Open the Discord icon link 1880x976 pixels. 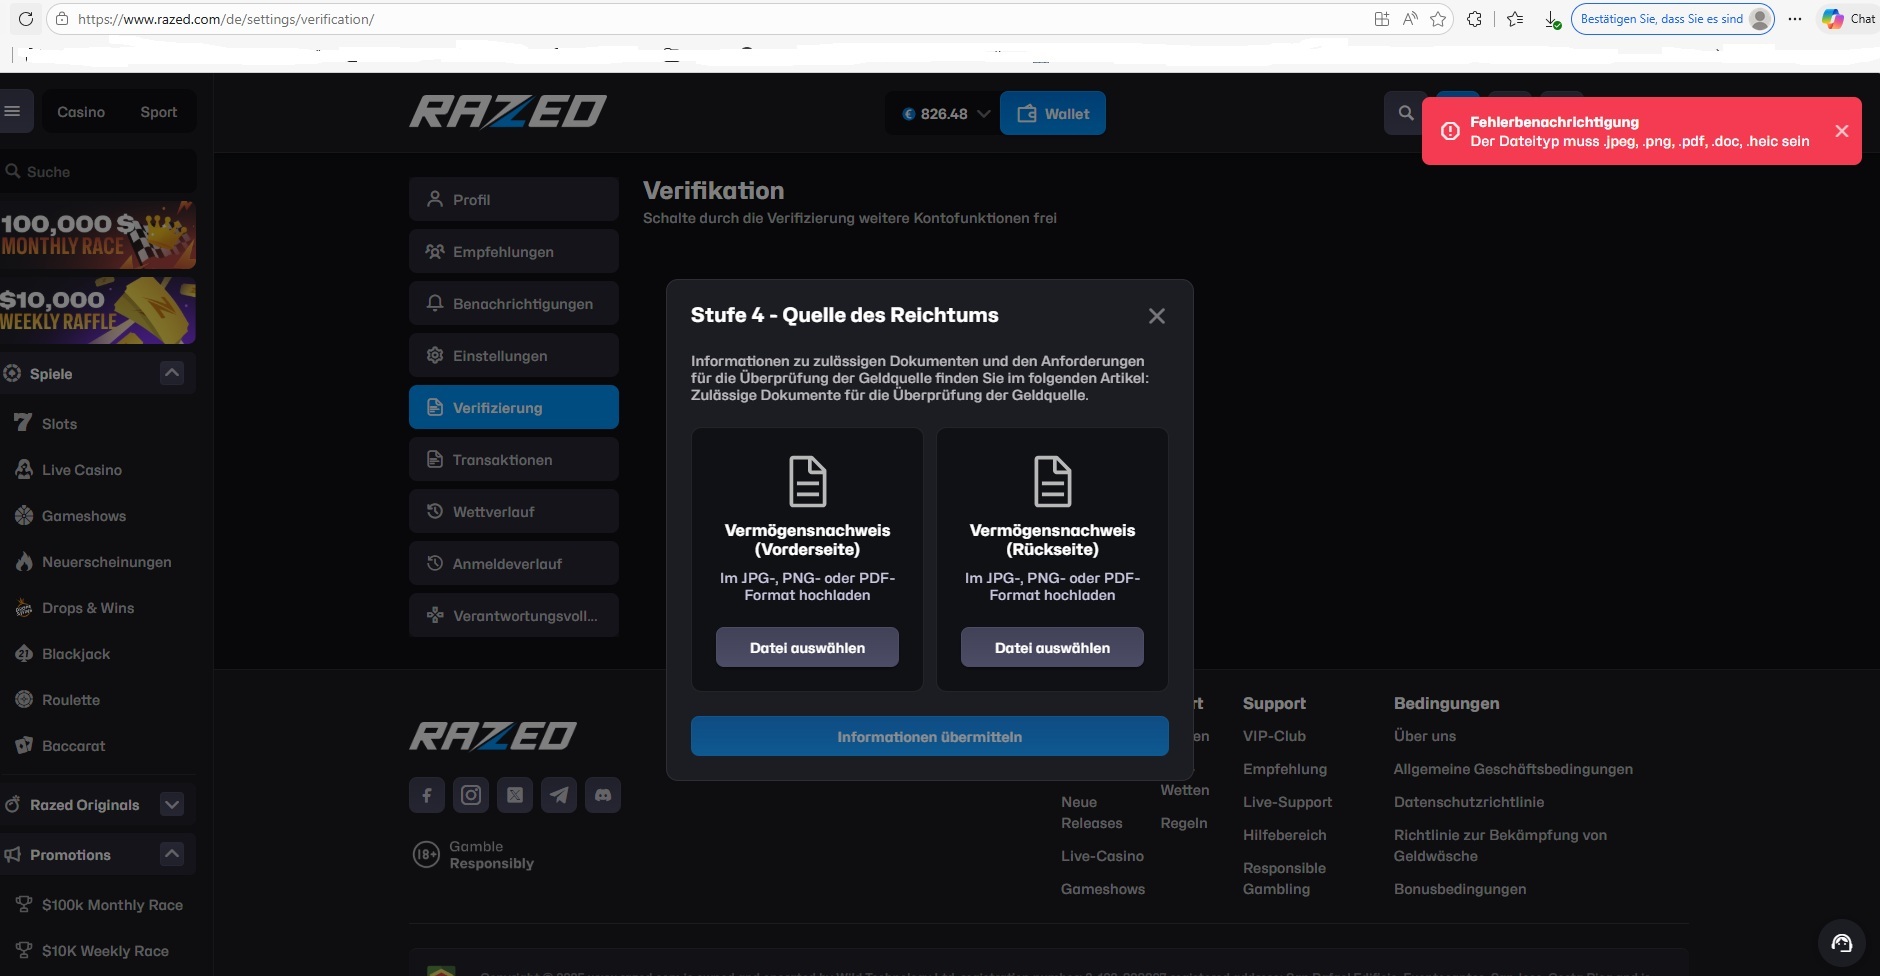tap(603, 795)
